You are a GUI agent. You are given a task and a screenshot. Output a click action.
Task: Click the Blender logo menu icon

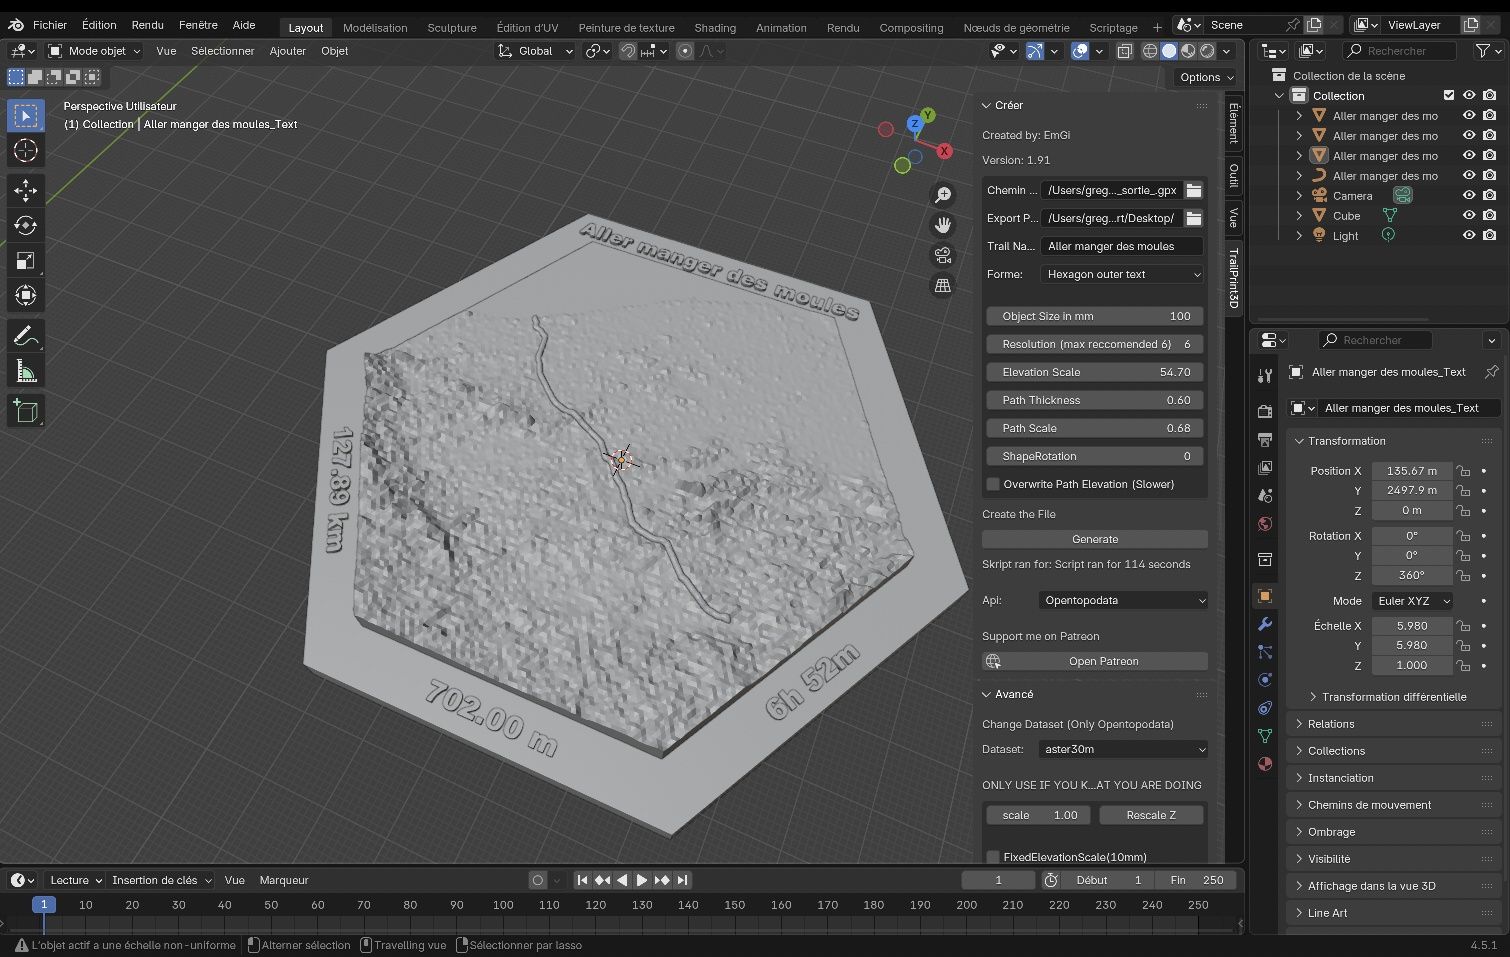[x=16, y=25]
